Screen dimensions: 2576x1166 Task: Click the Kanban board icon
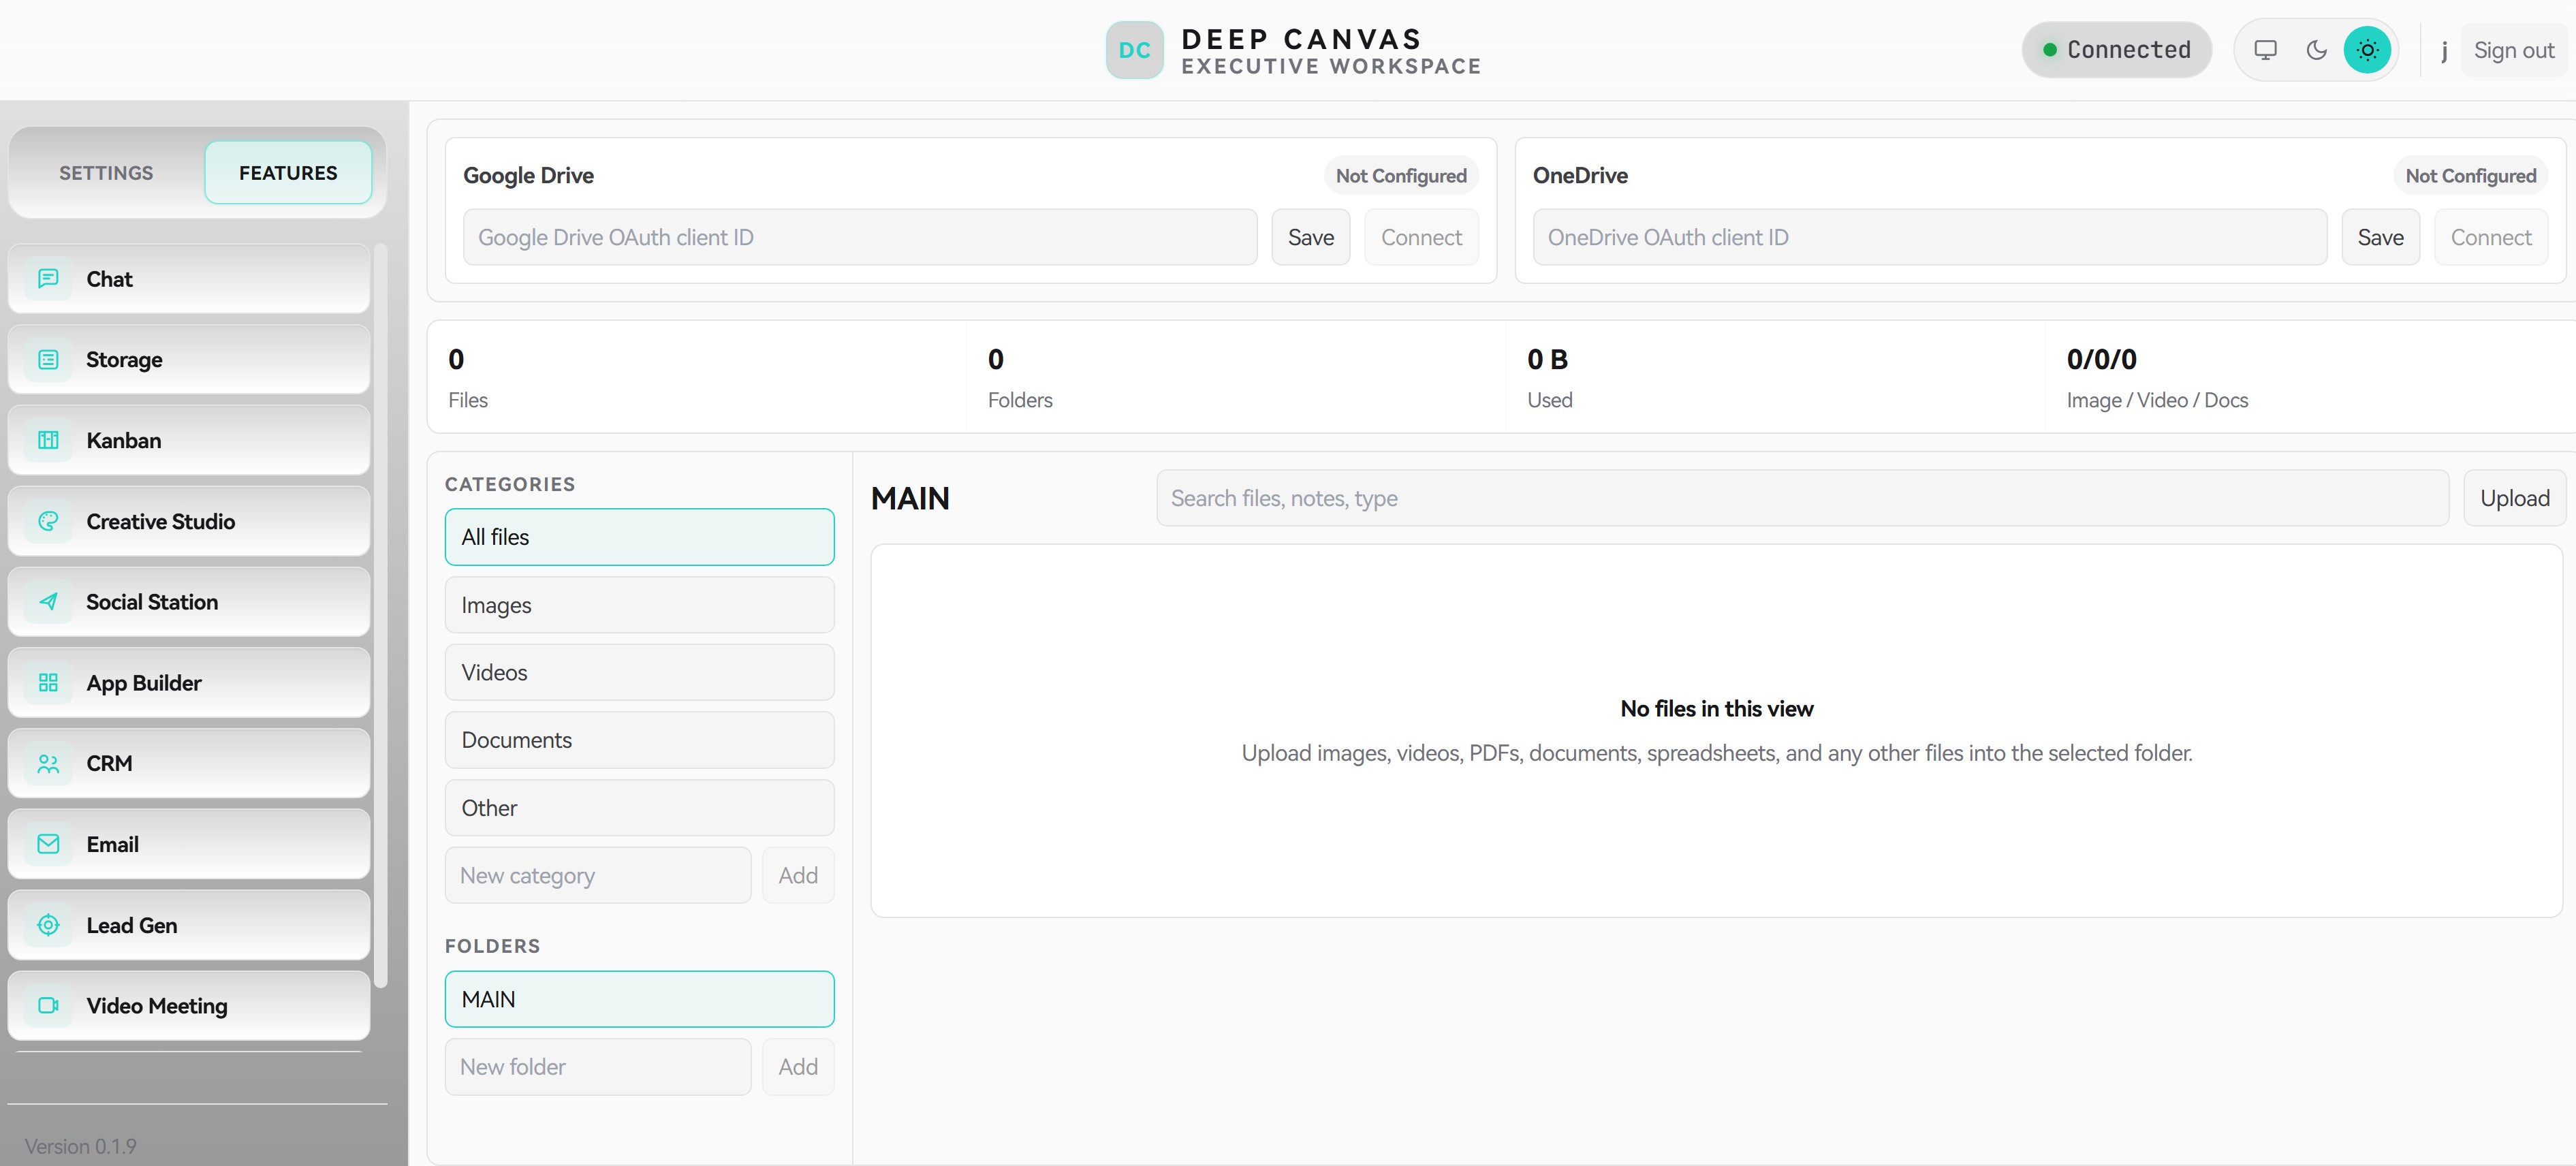(x=48, y=440)
